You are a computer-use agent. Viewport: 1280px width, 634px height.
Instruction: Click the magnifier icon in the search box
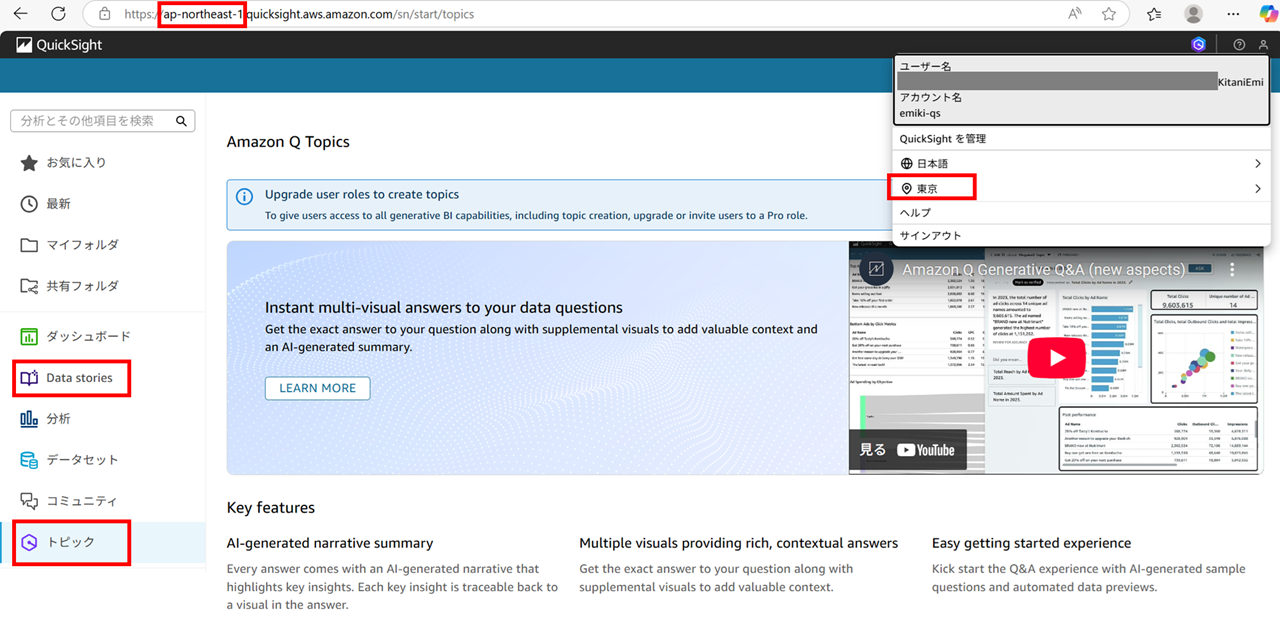181,121
